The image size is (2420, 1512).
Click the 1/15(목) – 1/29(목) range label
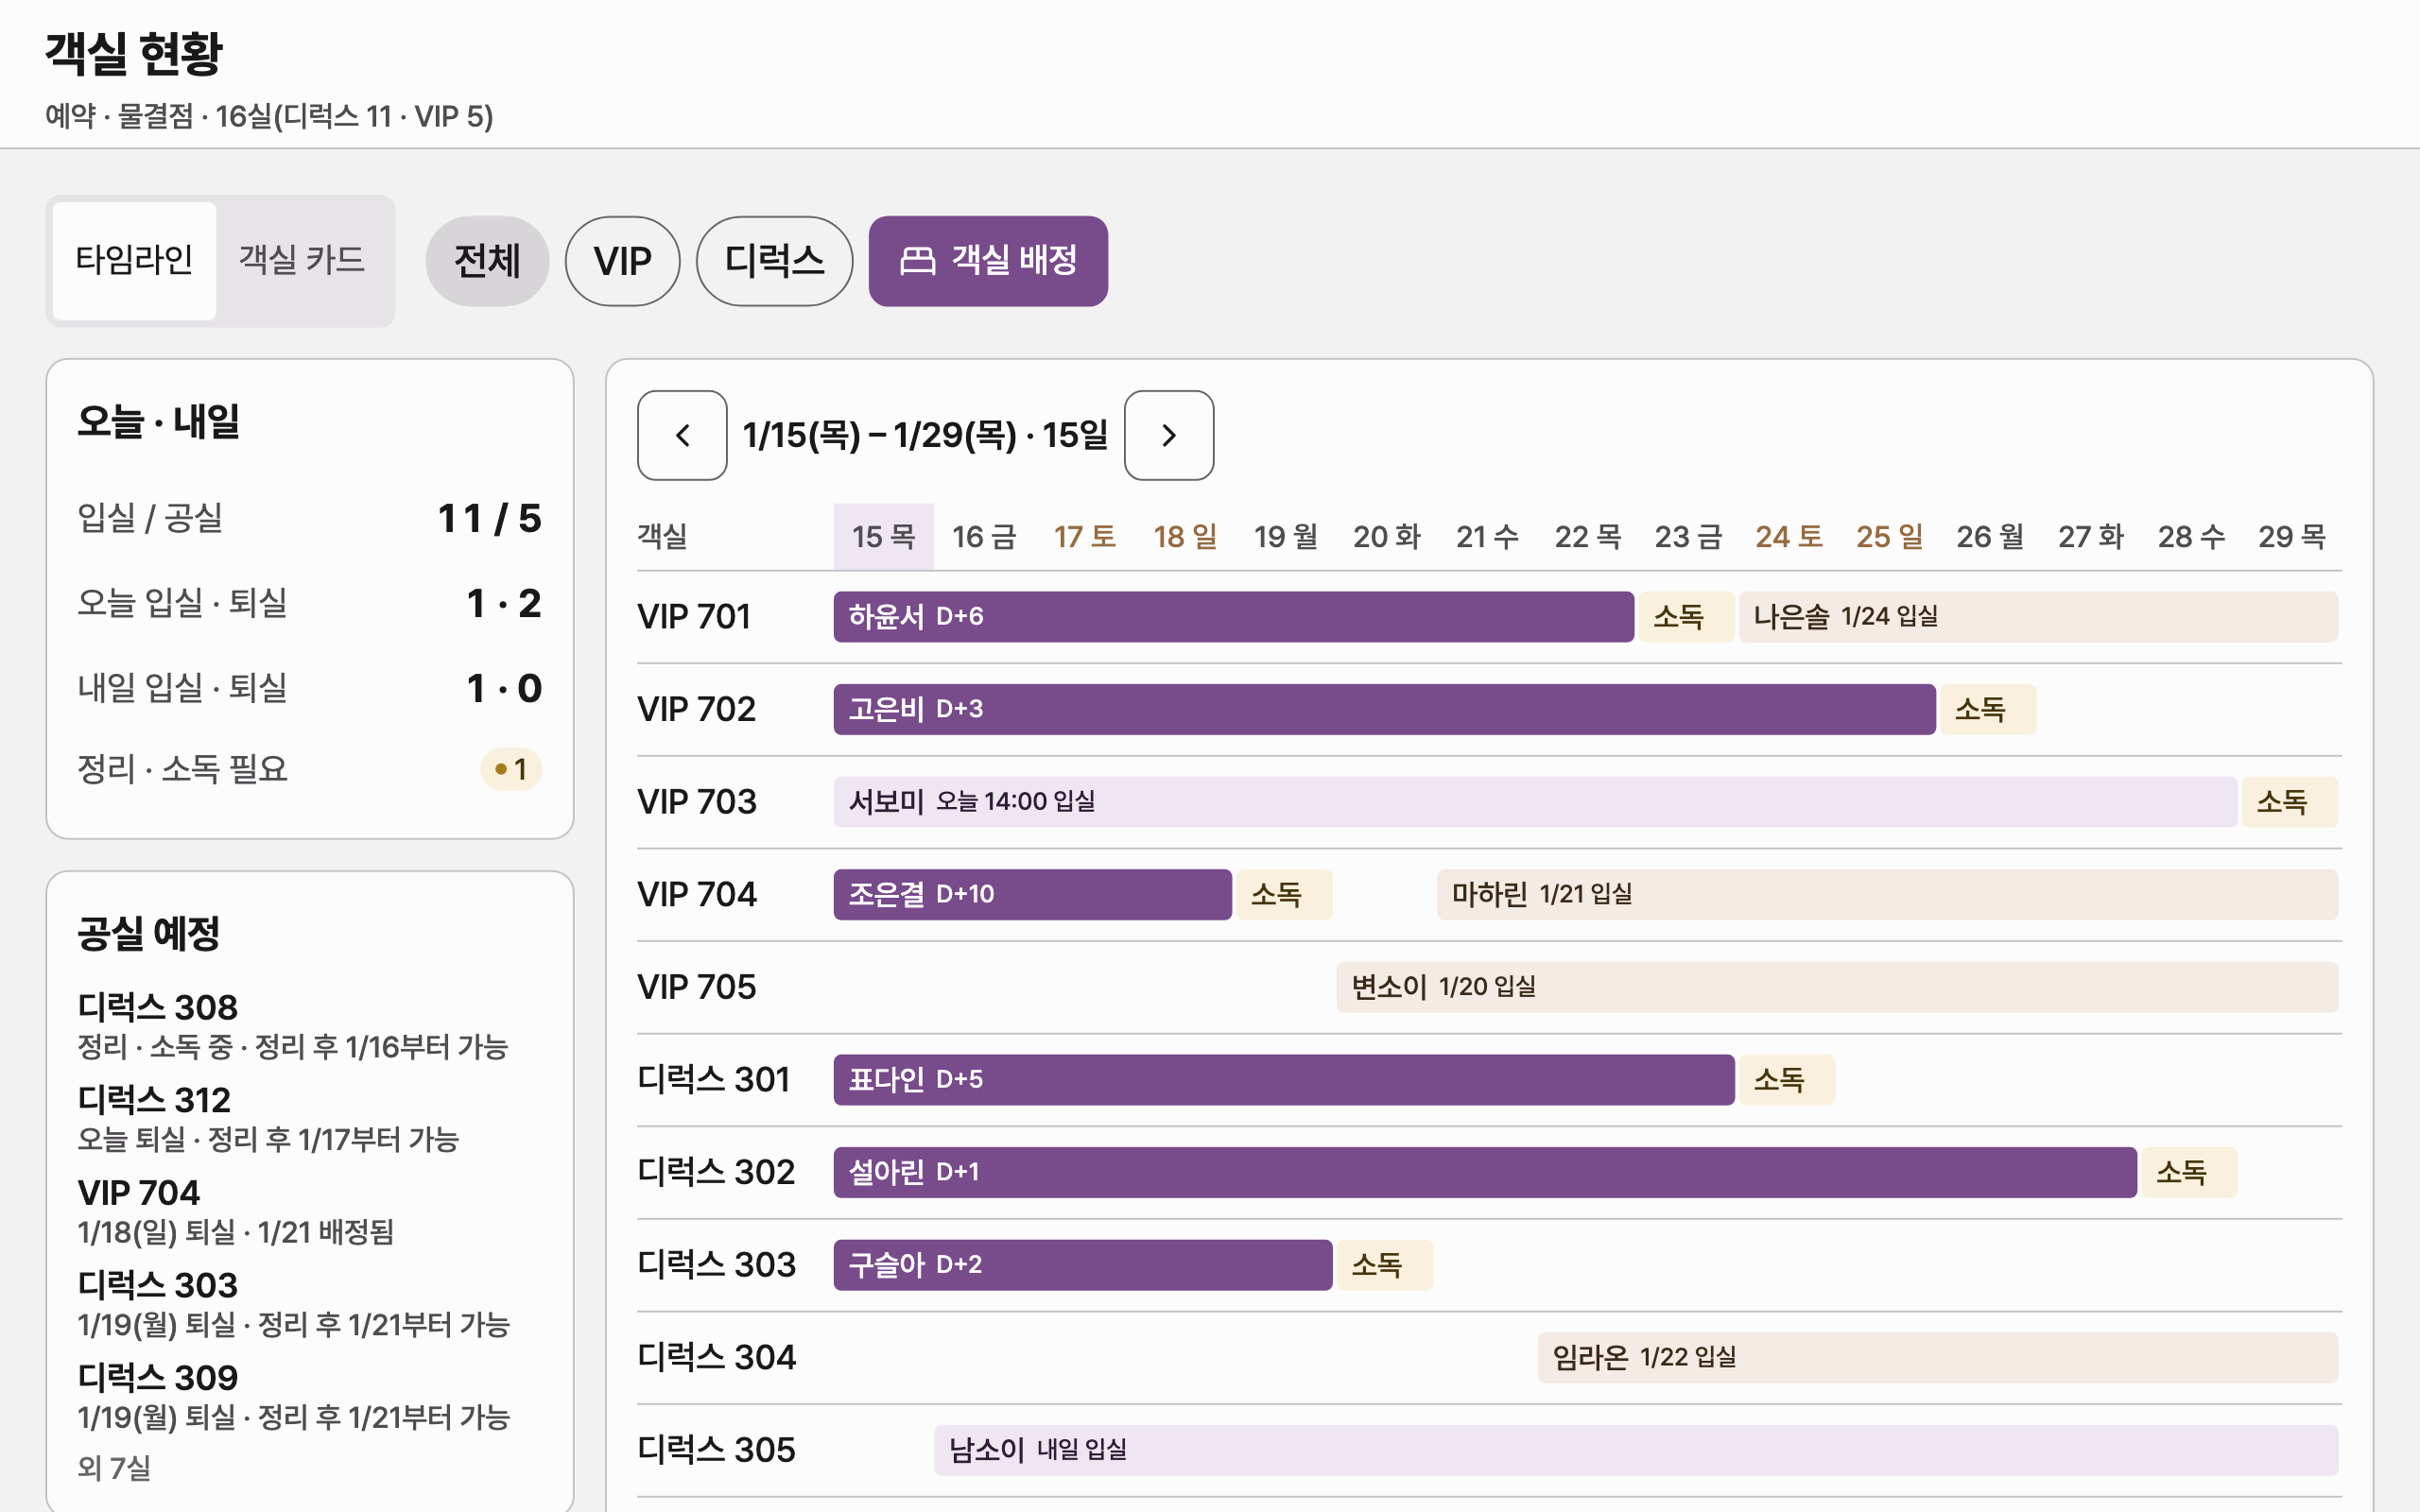[925, 435]
